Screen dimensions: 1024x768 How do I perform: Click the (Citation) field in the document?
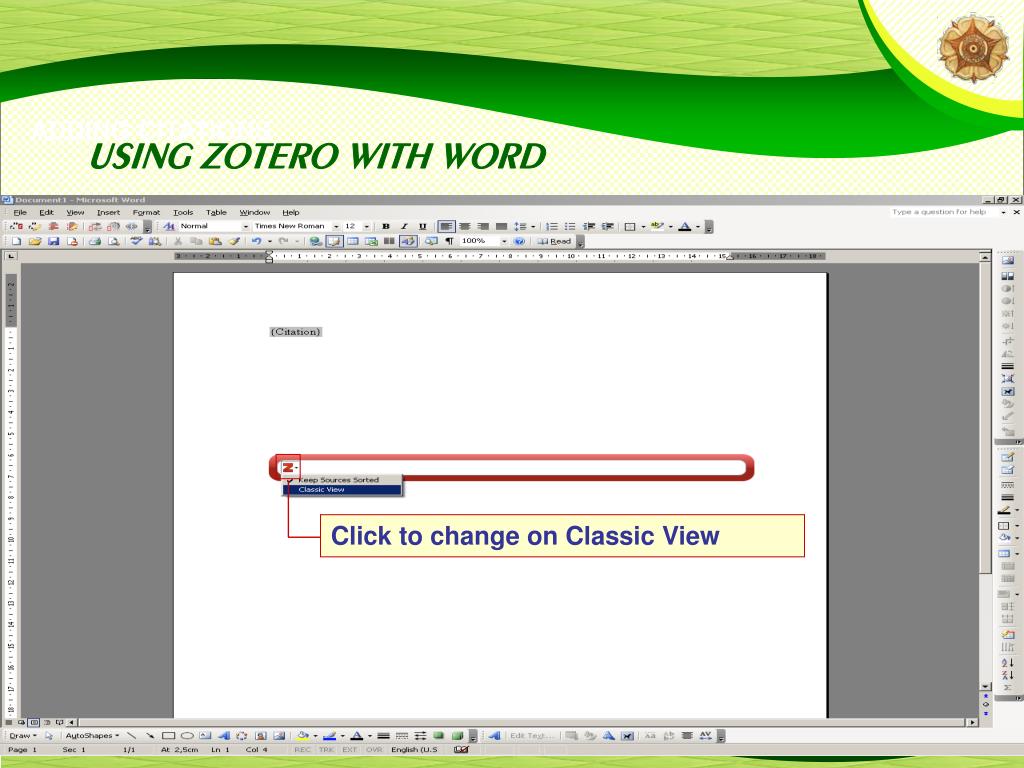point(296,332)
